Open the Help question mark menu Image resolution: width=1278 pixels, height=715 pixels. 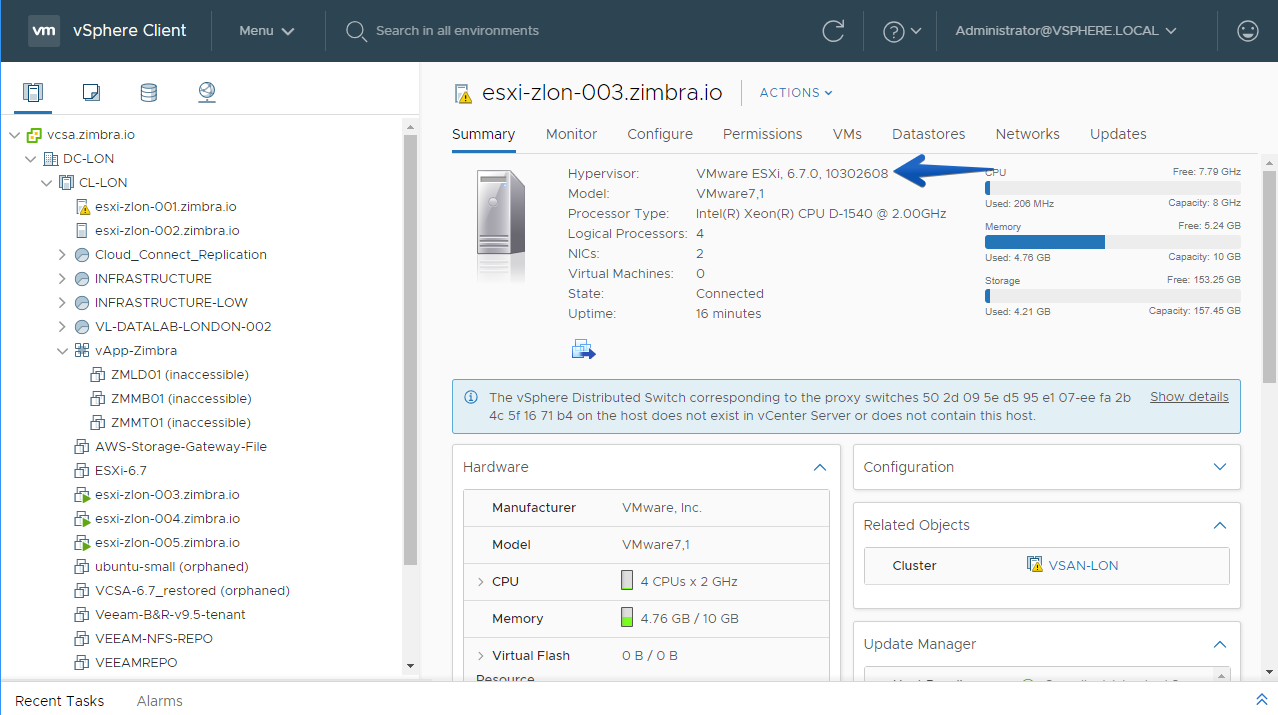click(x=901, y=31)
